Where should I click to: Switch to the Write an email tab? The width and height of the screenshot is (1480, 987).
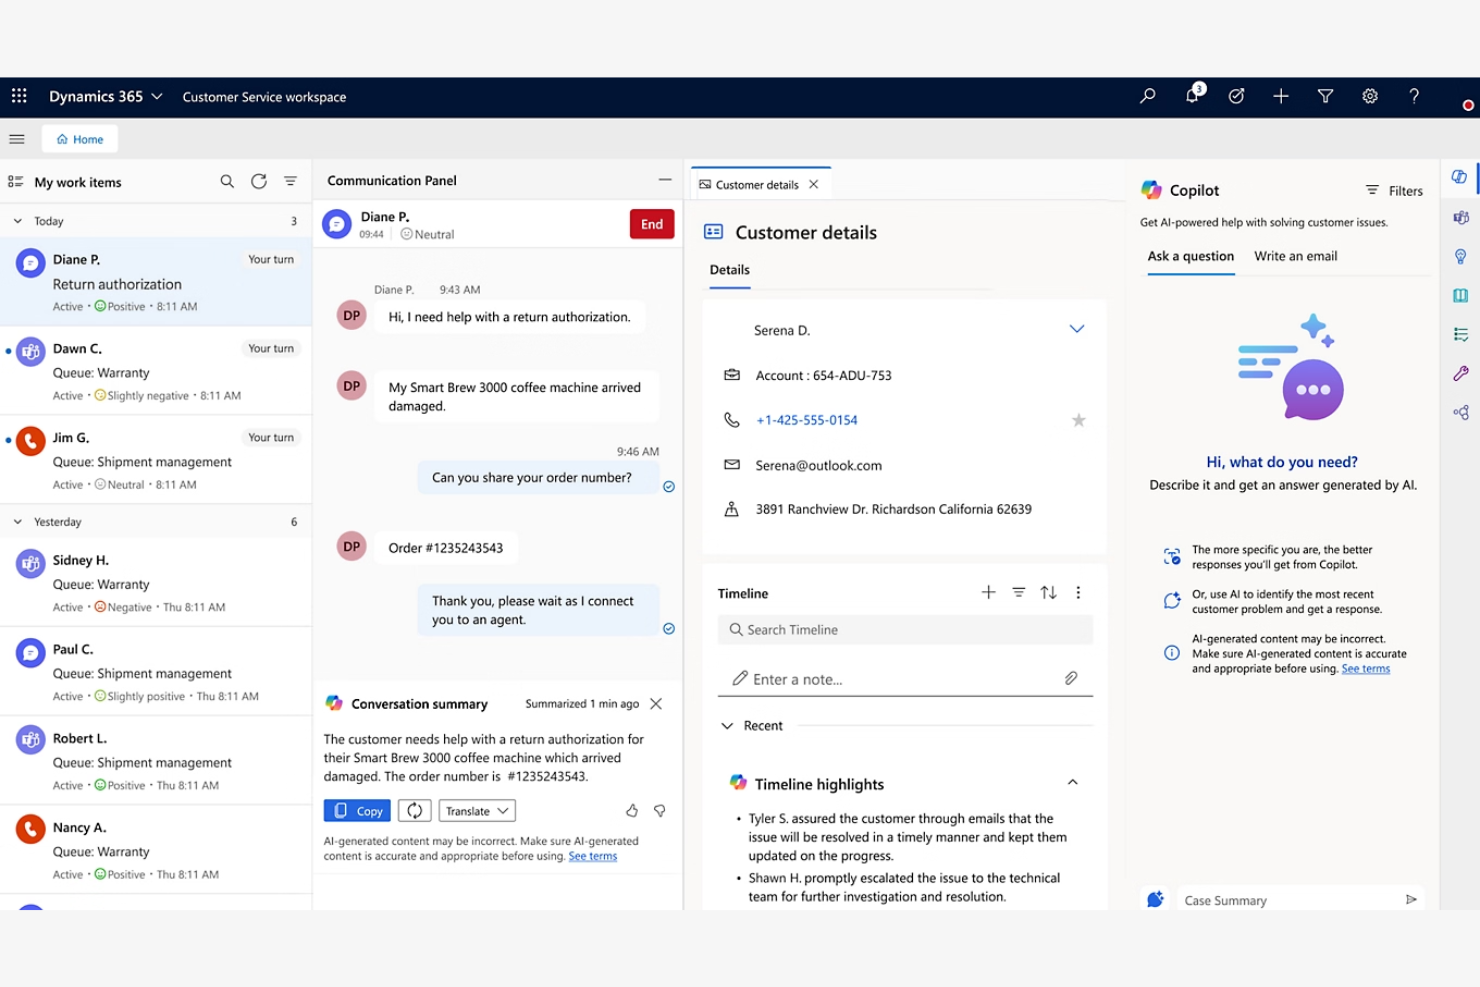(x=1295, y=256)
